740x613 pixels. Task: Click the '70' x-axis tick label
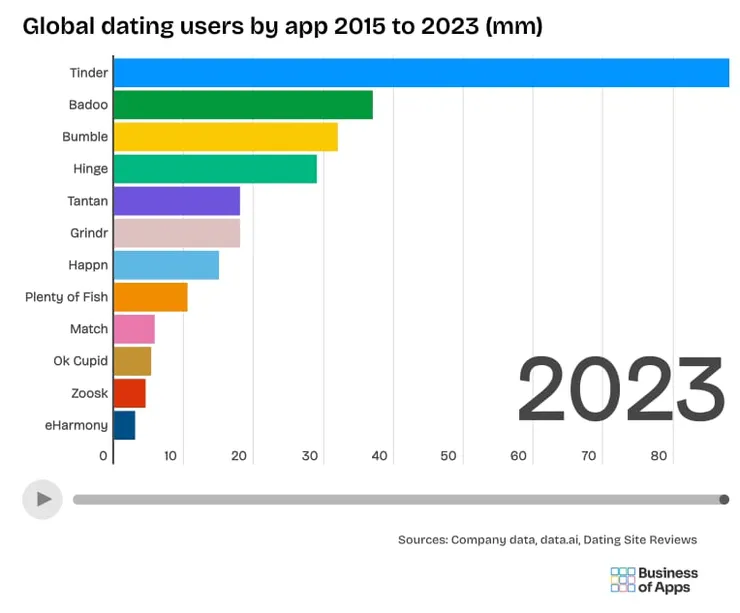tap(589, 456)
